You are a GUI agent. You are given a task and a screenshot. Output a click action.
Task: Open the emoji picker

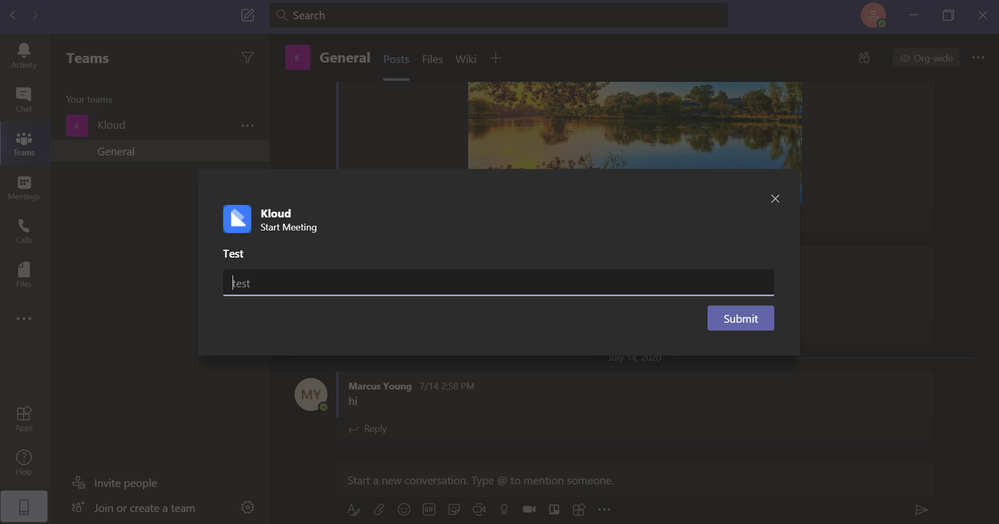[404, 509]
